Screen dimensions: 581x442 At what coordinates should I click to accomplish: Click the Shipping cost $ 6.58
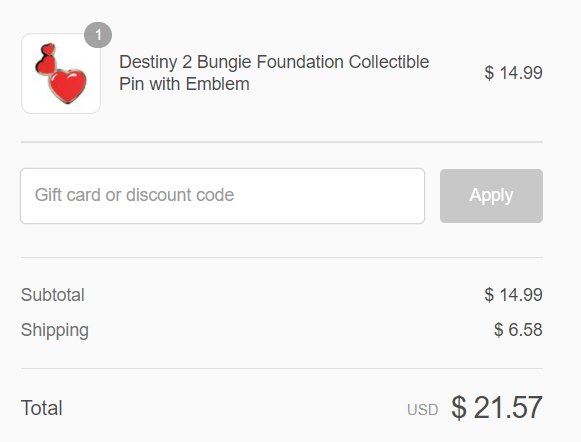tap(518, 330)
